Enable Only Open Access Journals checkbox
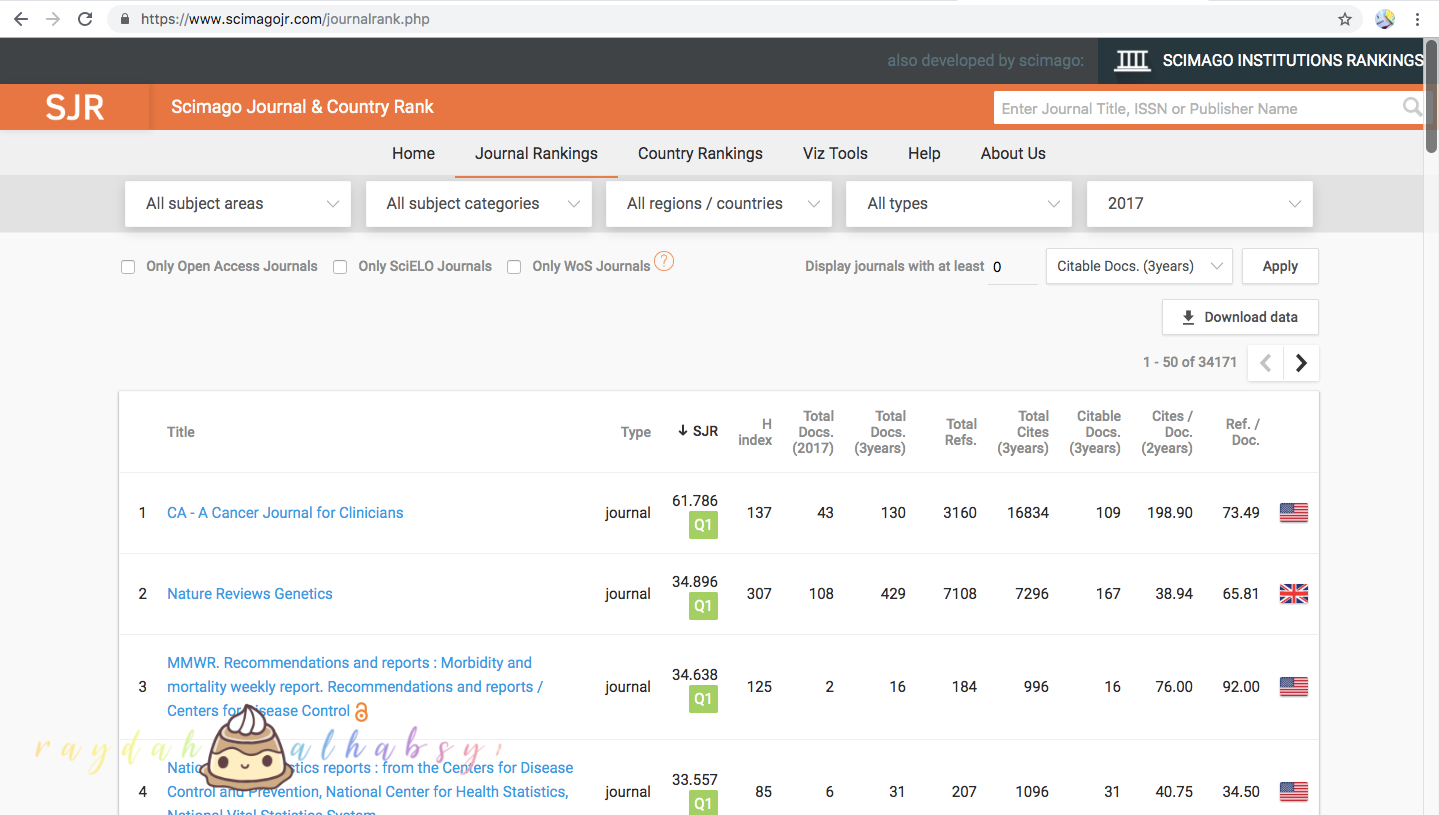The width and height of the screenshot is (1439, 815). (128, 267)
